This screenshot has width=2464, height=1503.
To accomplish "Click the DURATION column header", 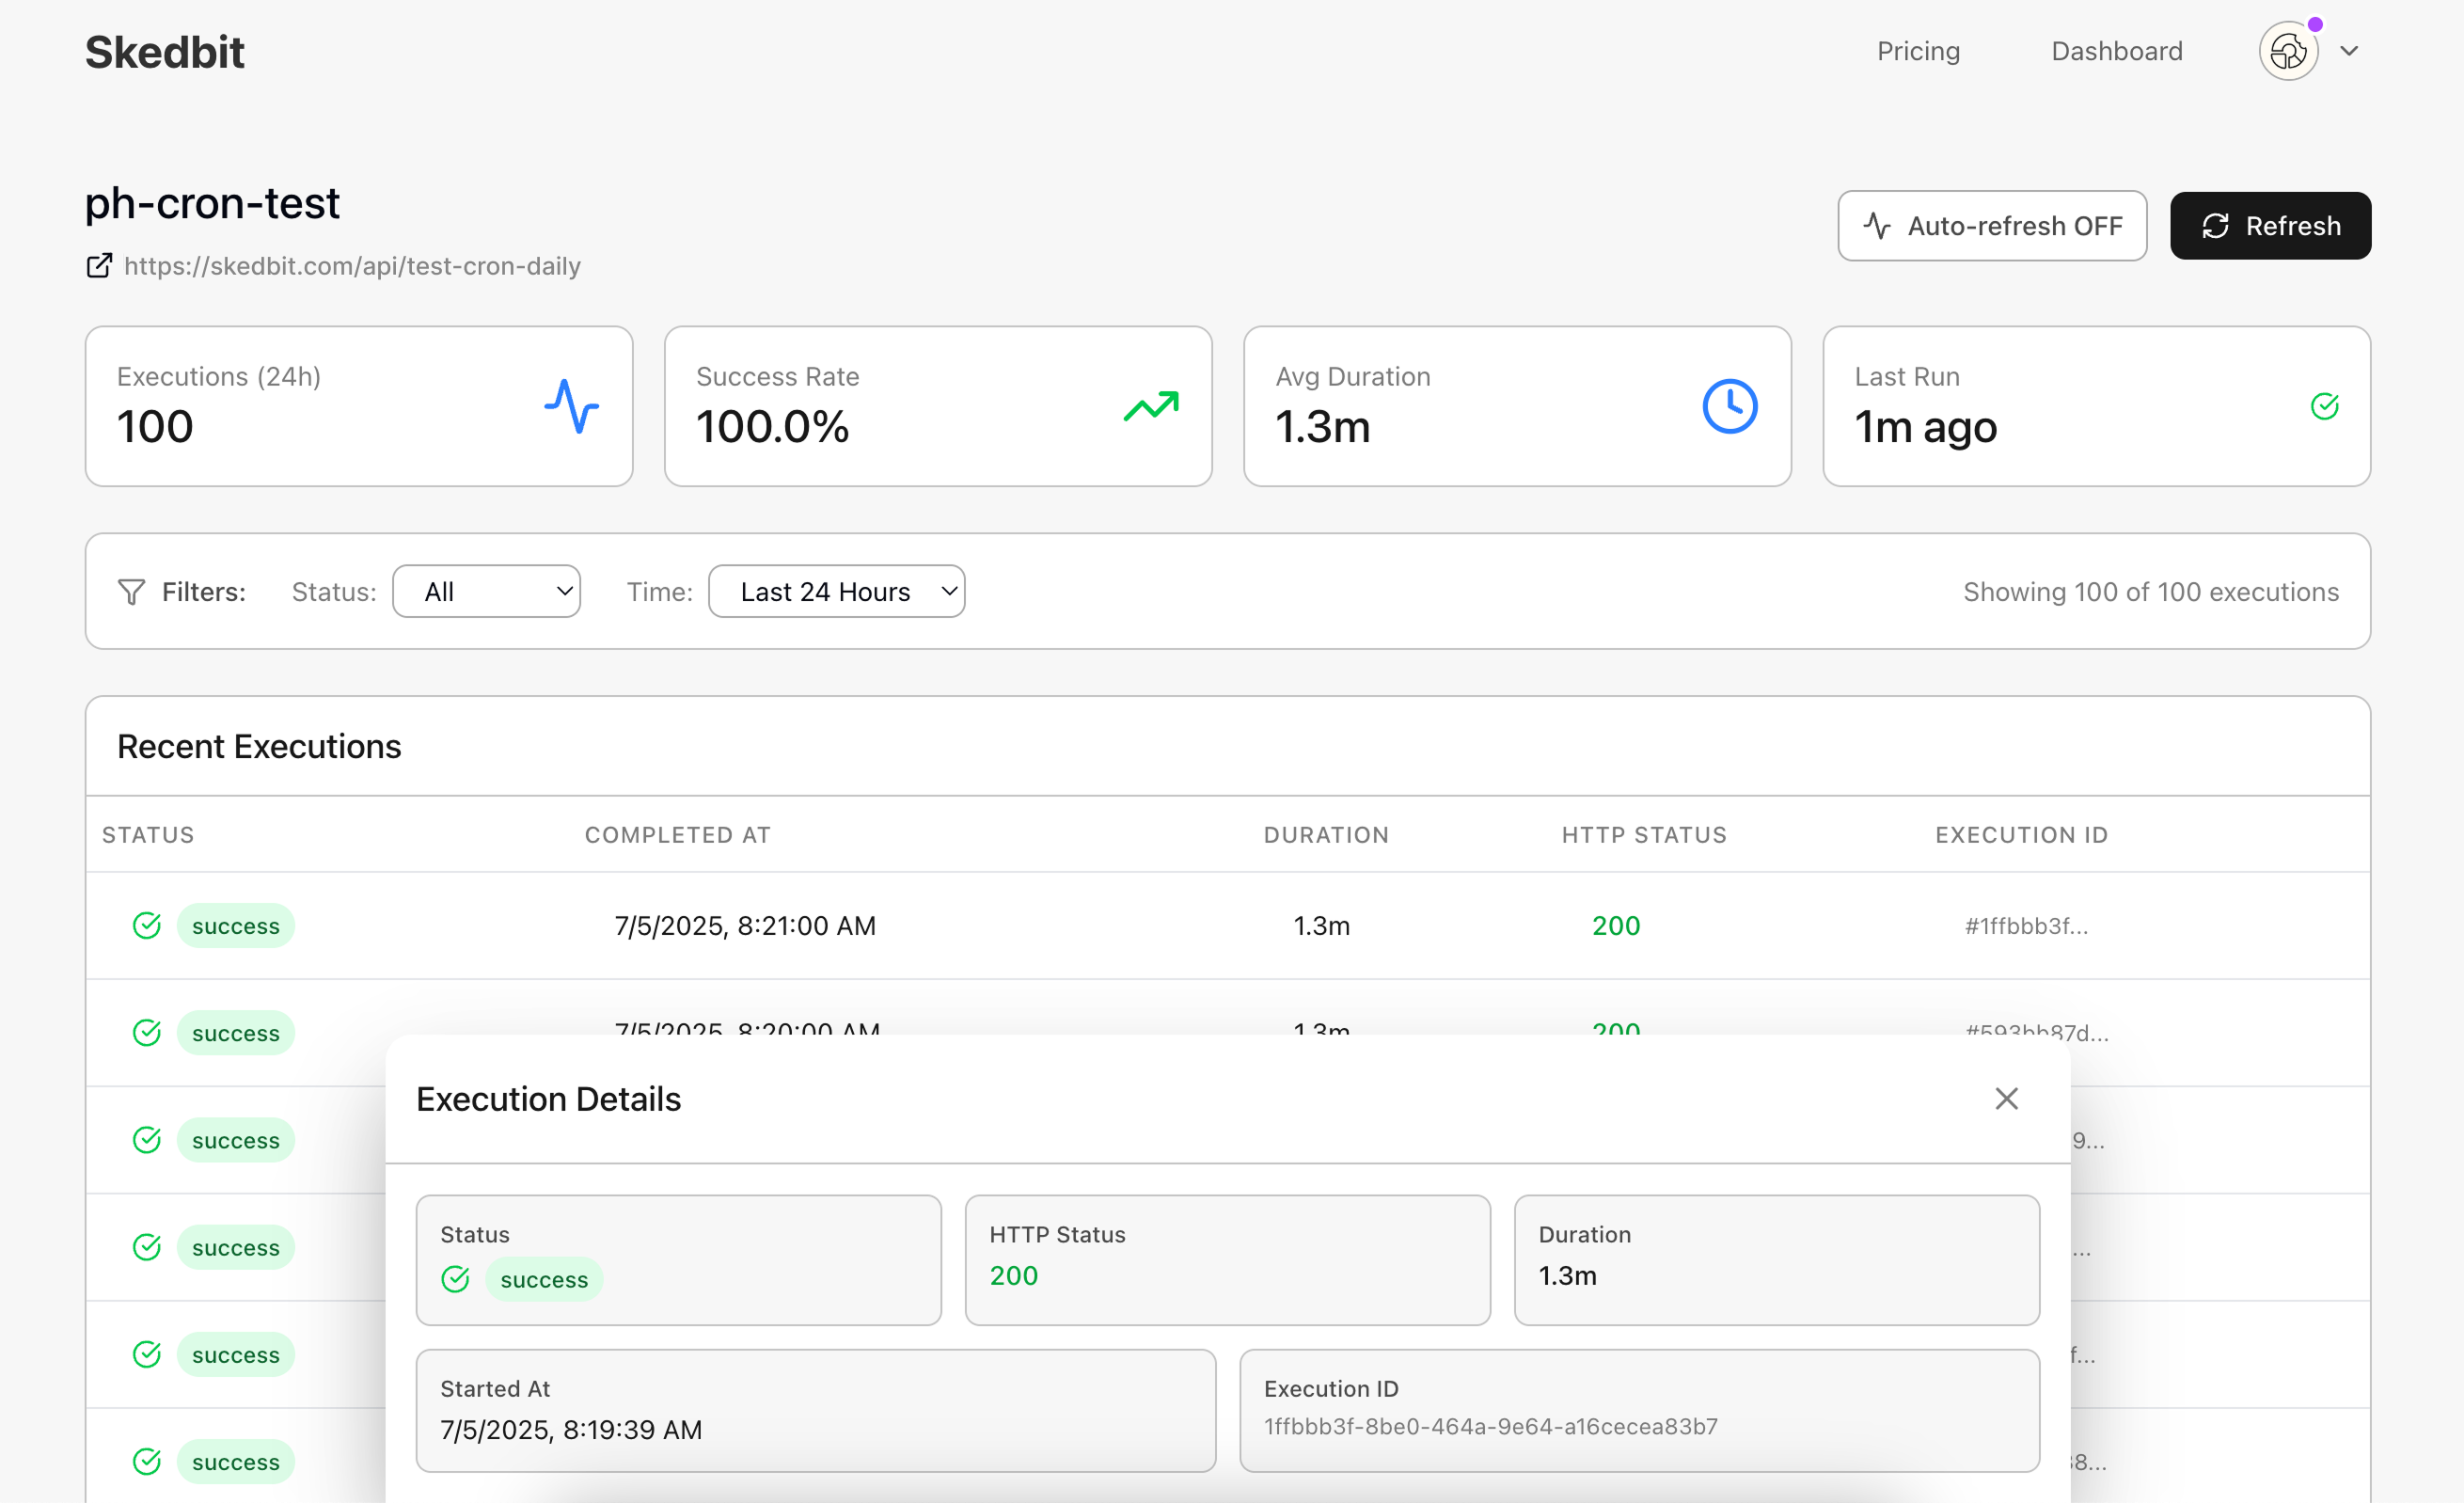I will pyautogui.click(x=1326, y=835).
